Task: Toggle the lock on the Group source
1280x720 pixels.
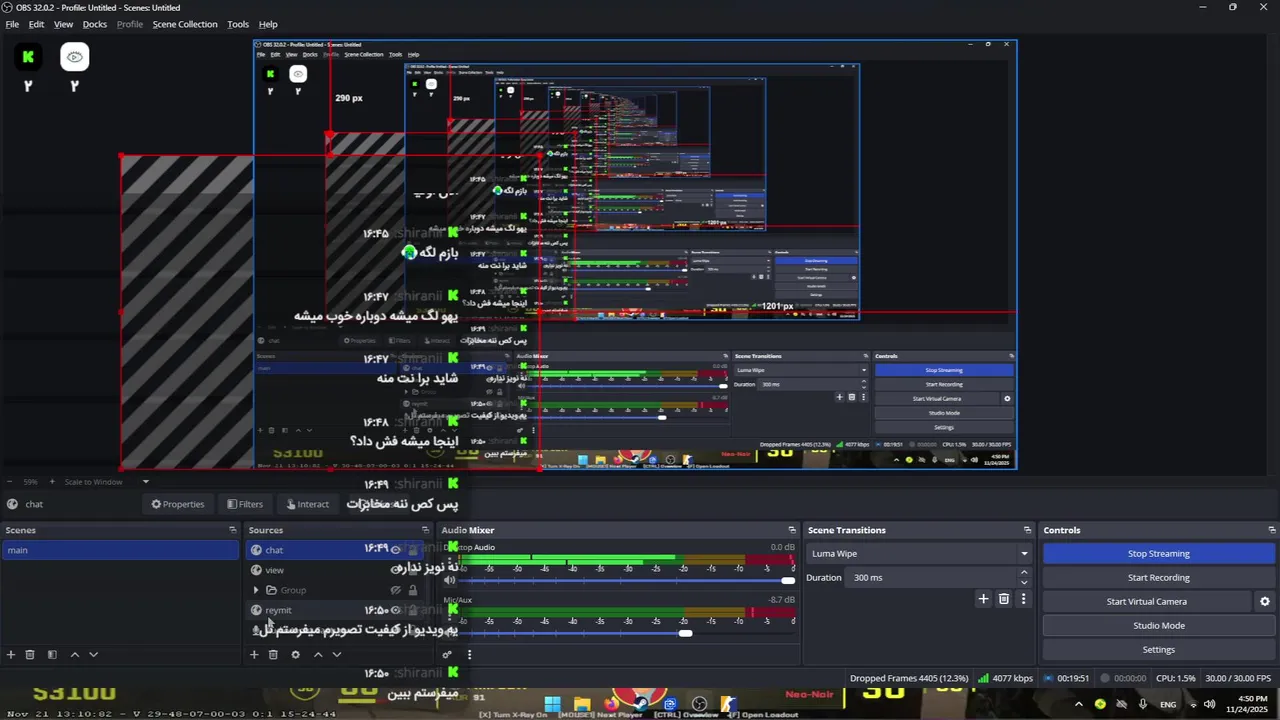Action: (x=413, y=590)
